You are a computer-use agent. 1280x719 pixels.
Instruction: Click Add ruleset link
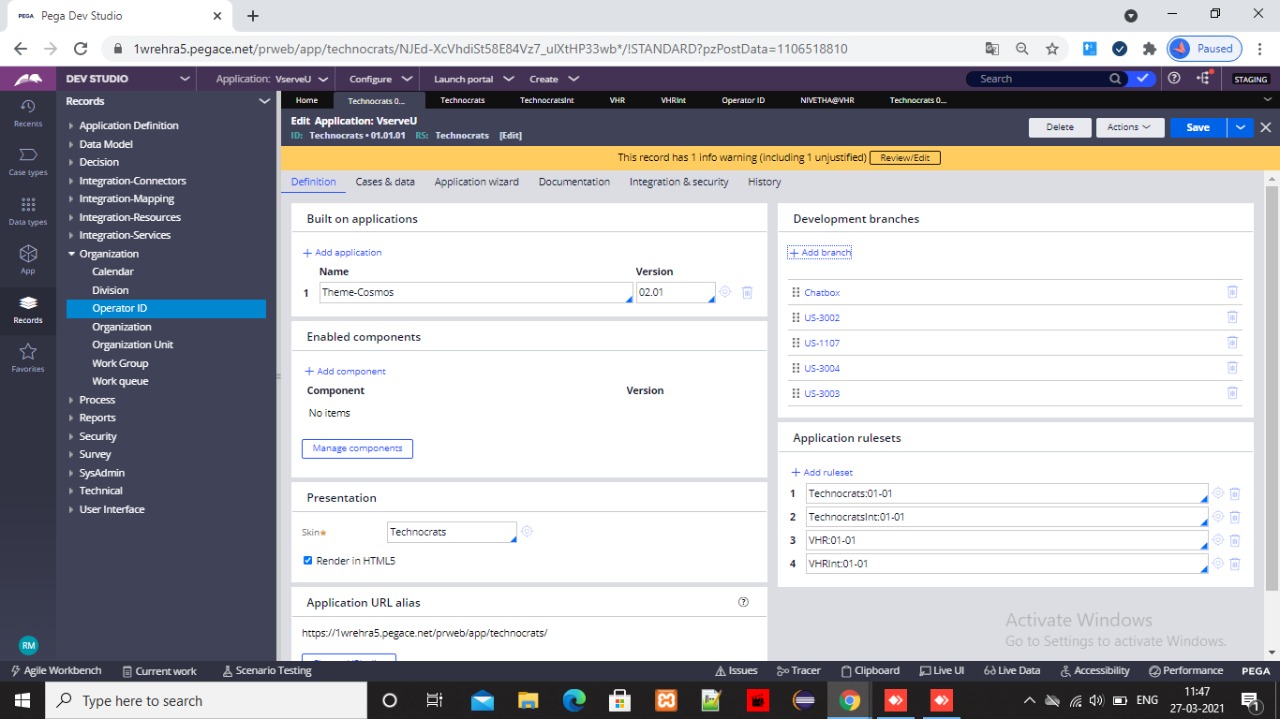822,472
